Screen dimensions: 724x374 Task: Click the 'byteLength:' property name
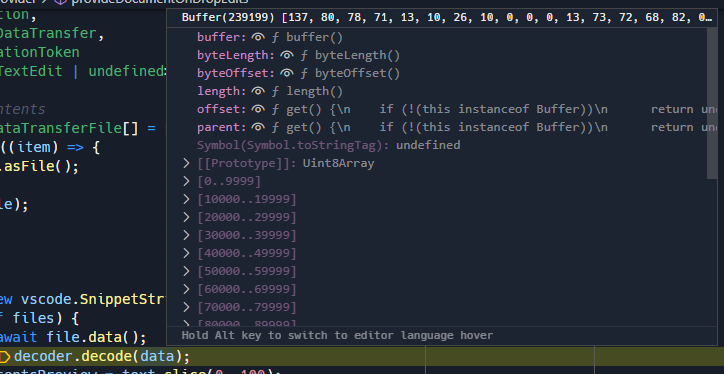(x=236, y=55)
